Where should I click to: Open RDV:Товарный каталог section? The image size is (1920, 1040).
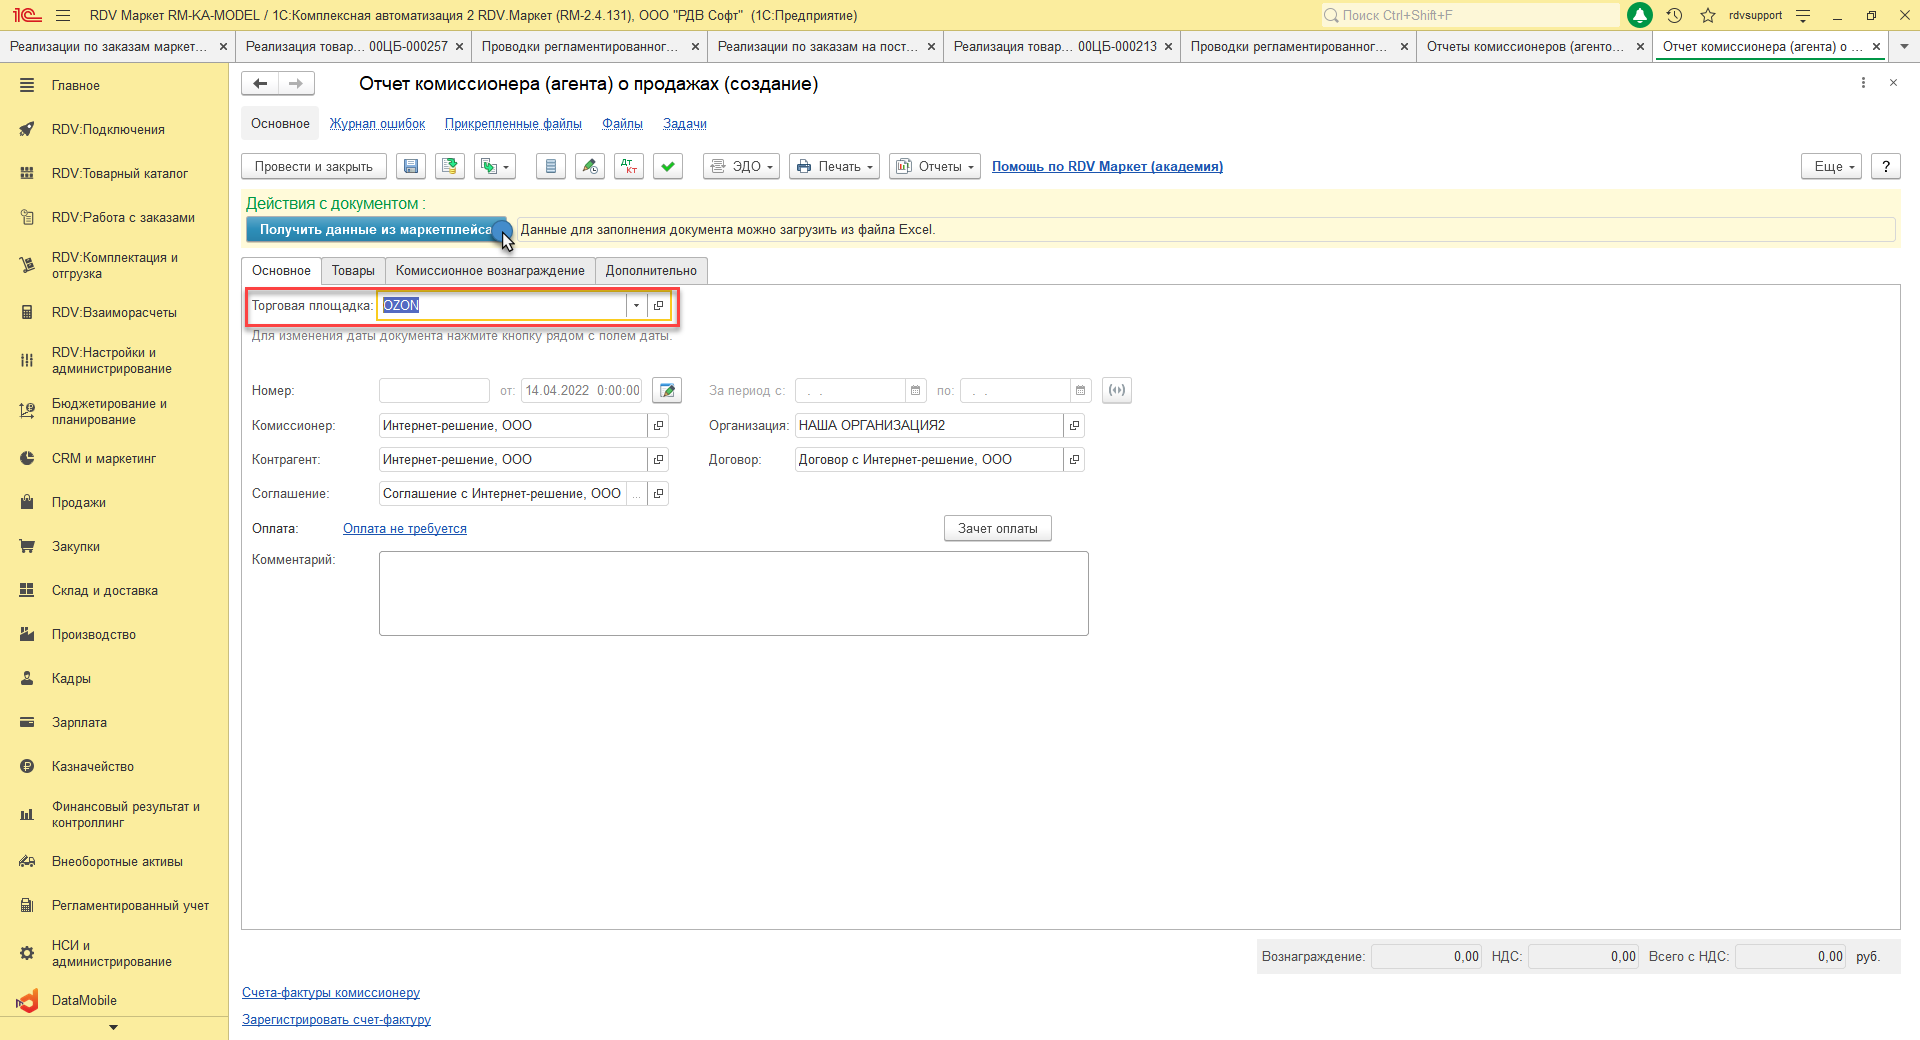tap(120, 174)
